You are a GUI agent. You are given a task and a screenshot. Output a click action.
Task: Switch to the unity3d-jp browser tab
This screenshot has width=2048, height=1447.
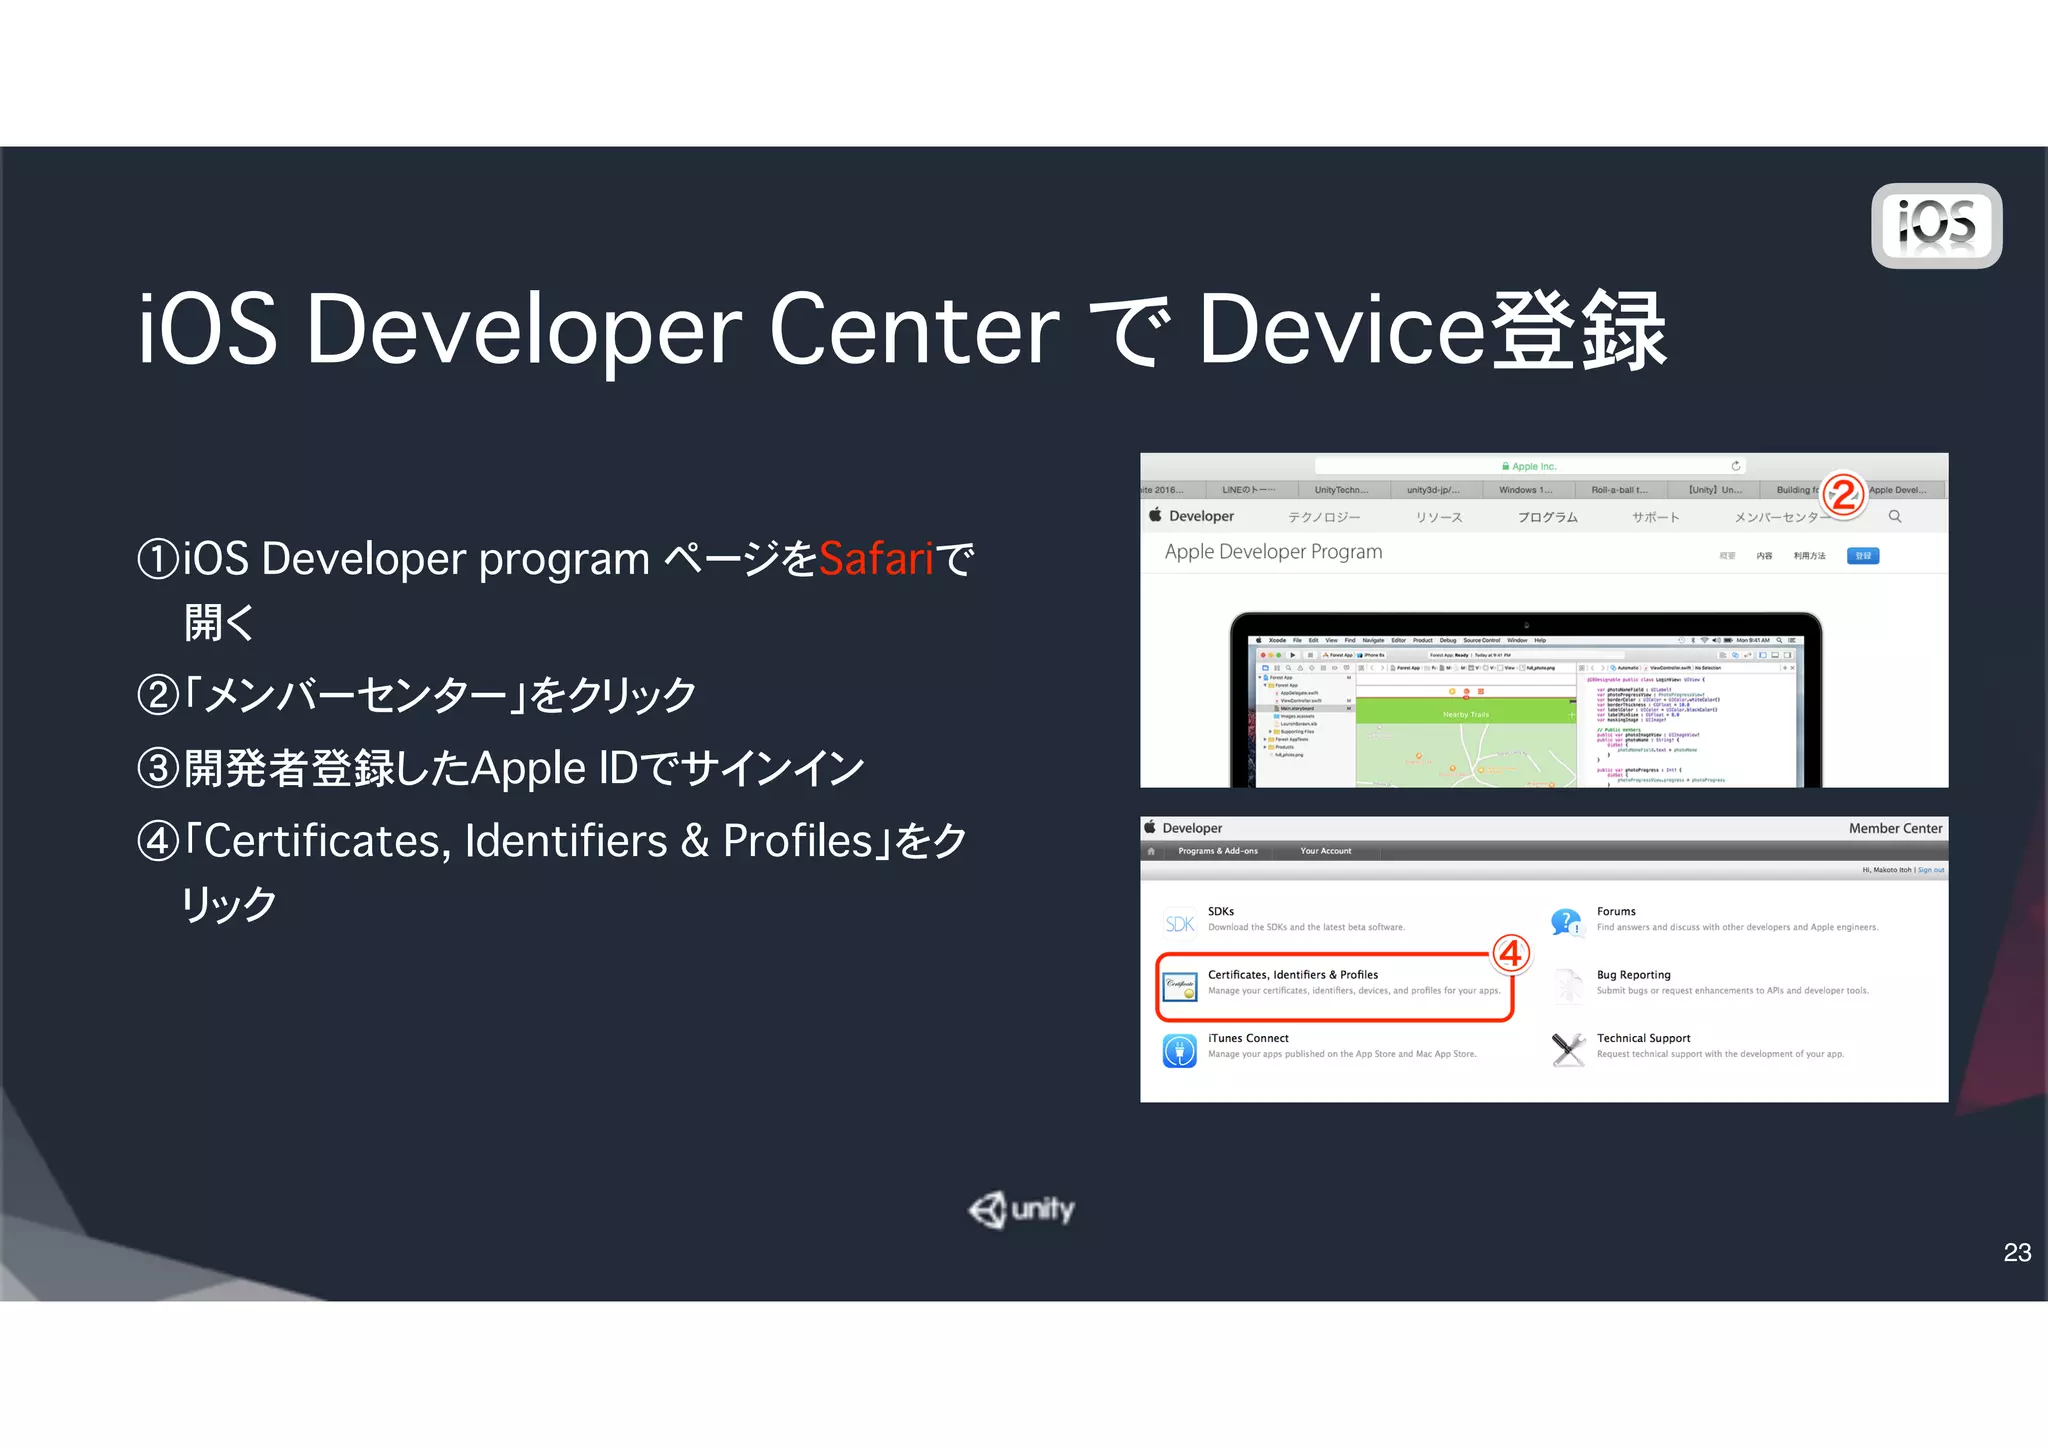point(1433,490)
